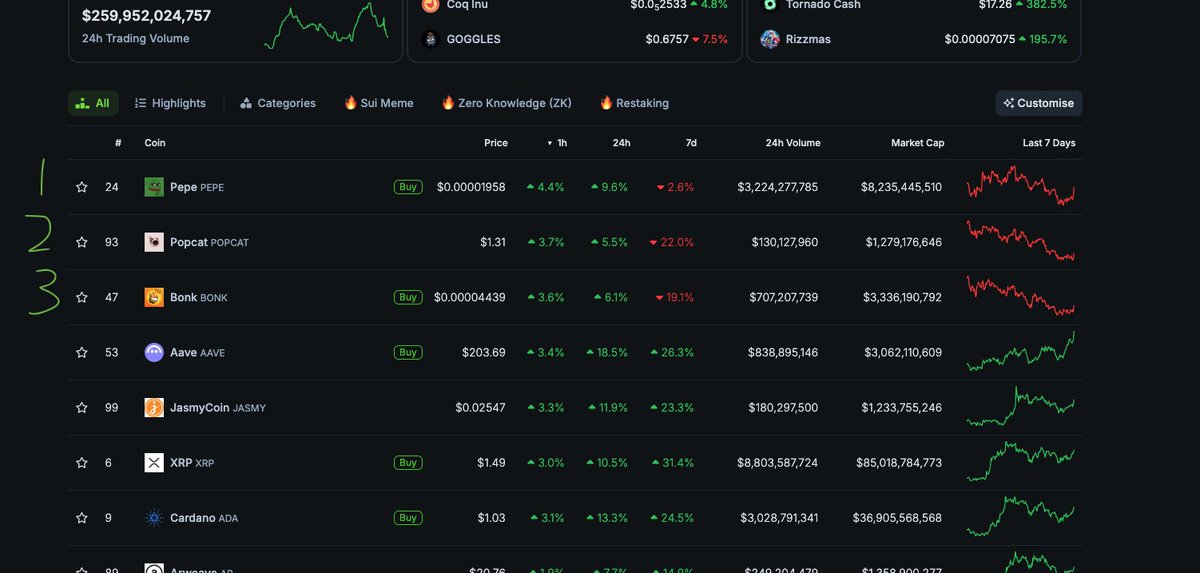
Task: Sort by the Price column header
Action: 496,143
